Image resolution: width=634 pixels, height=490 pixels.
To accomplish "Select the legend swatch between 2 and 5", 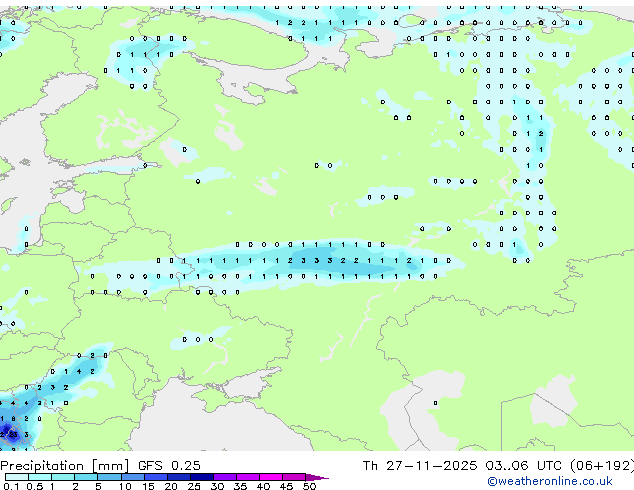I will coord(86,477).
